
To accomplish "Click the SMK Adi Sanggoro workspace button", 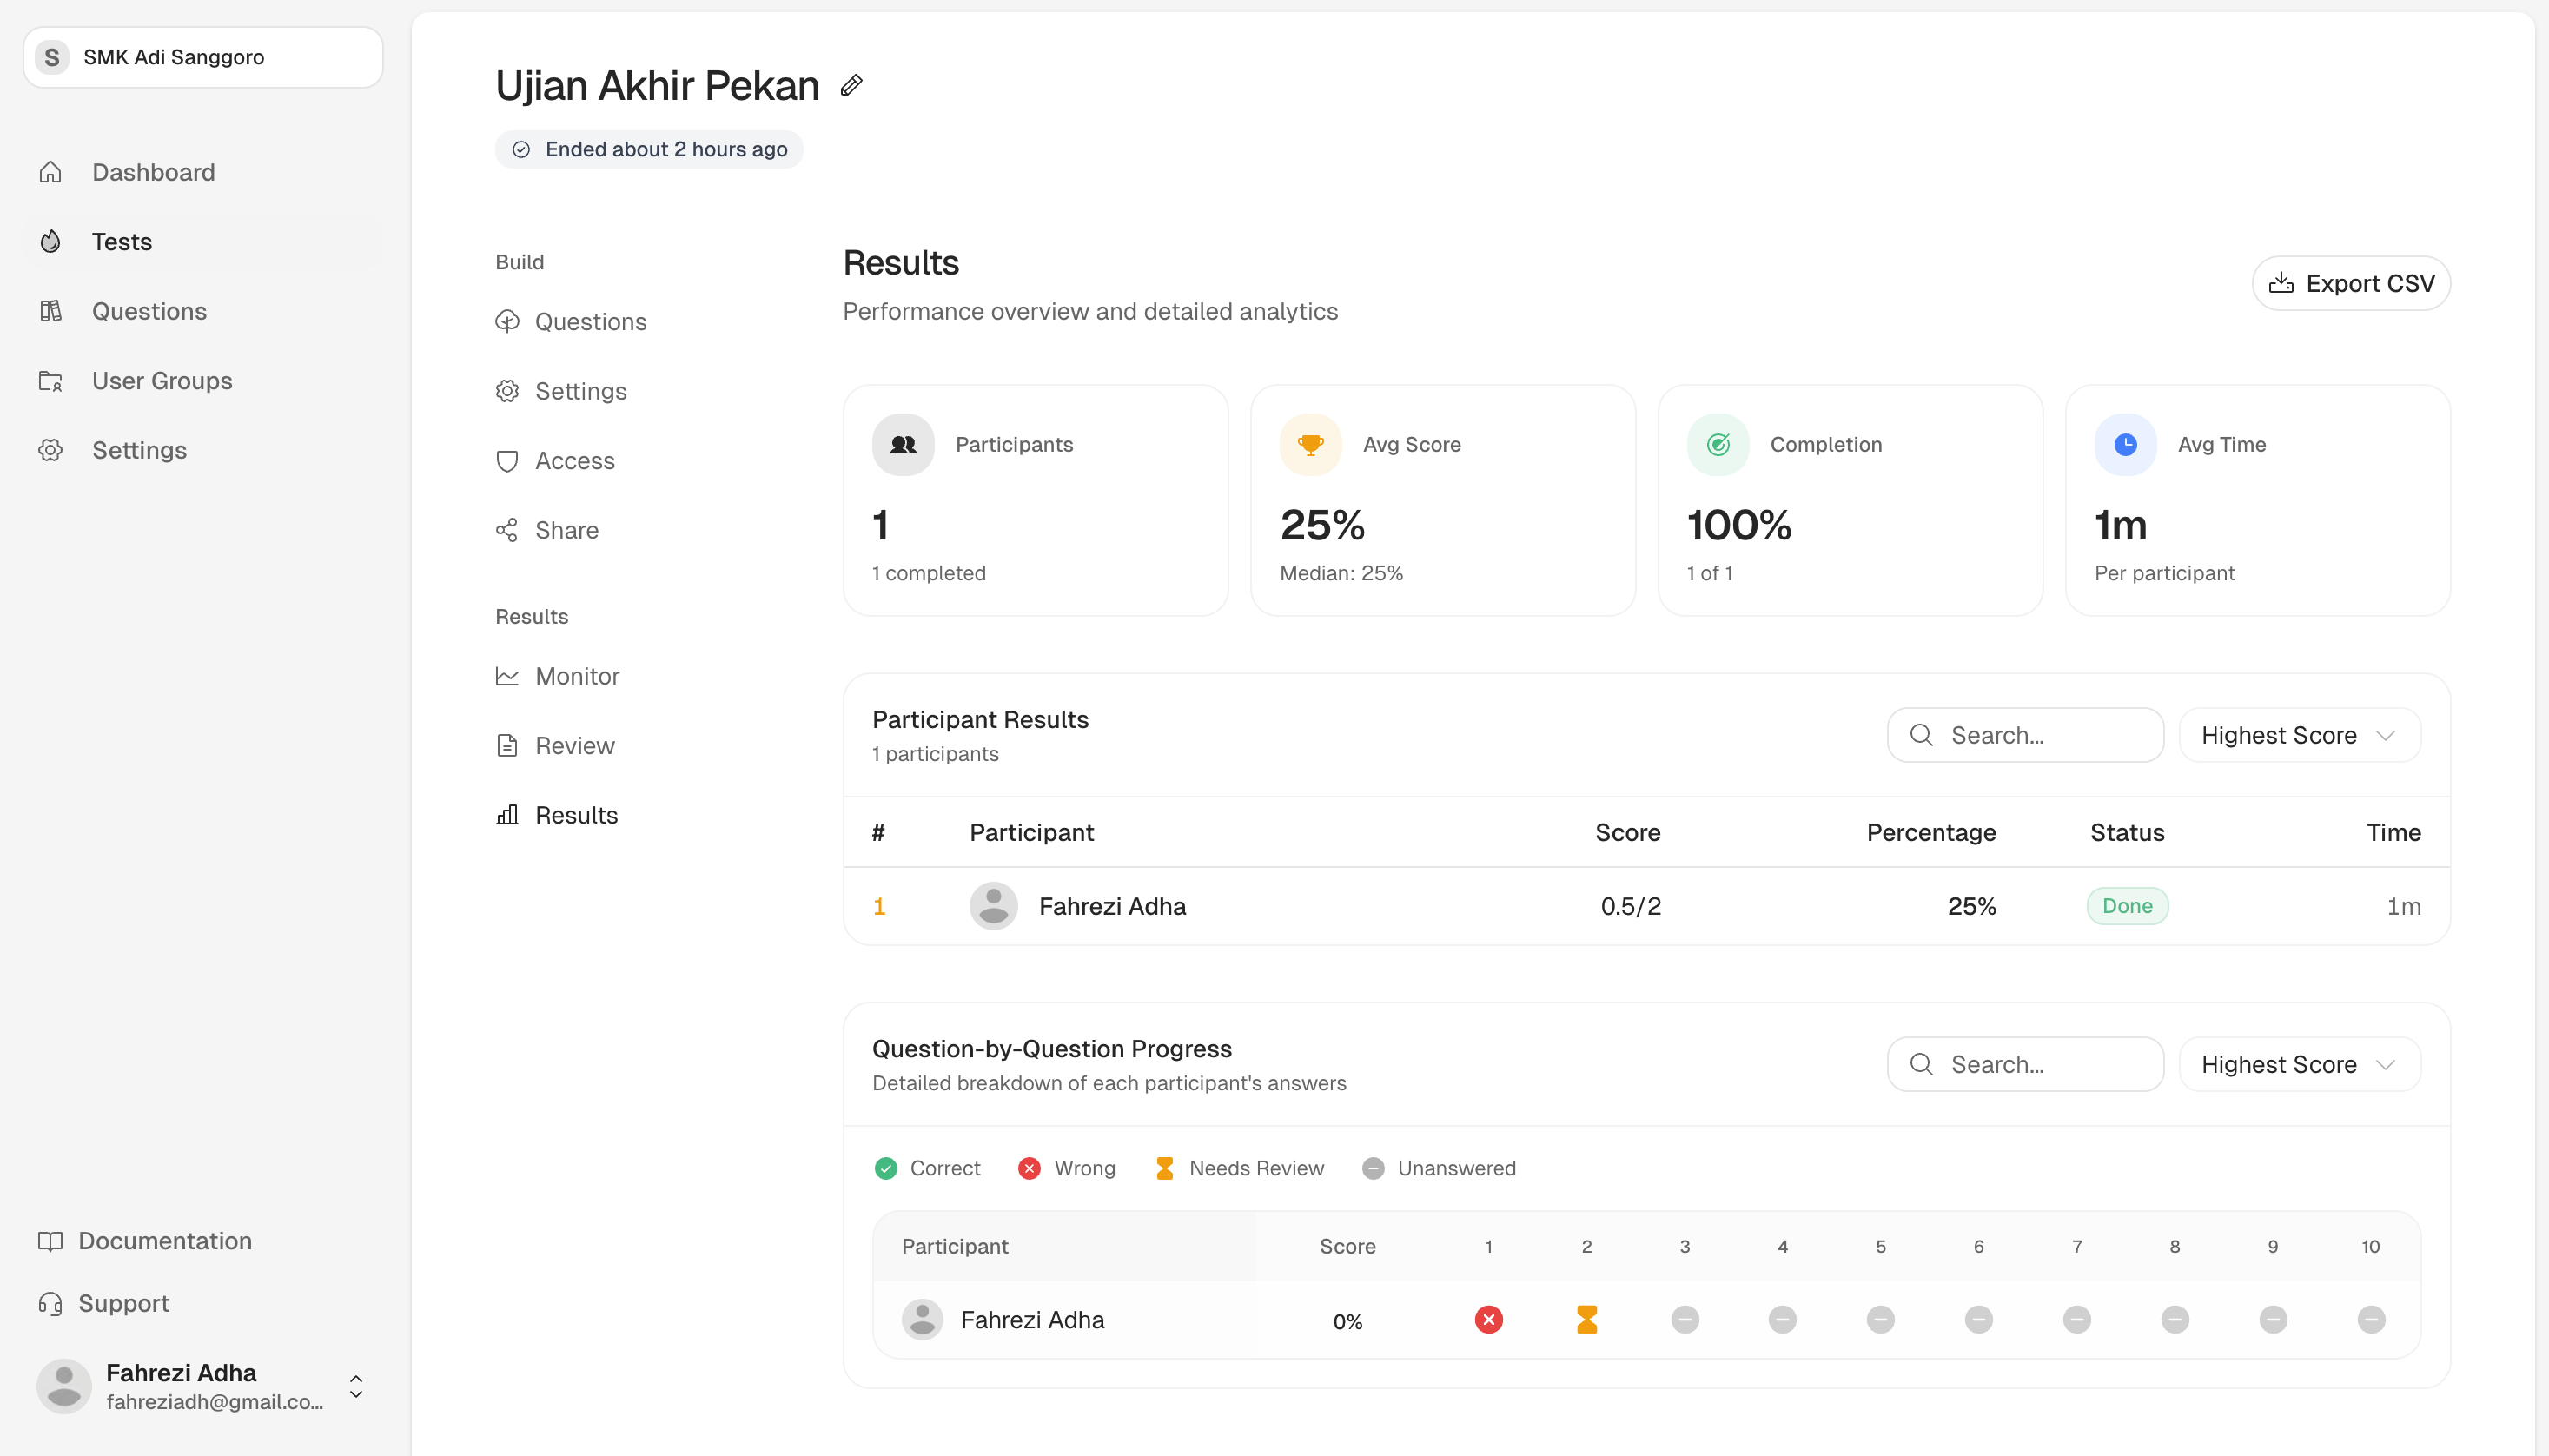I will click(x=202, y=56).
